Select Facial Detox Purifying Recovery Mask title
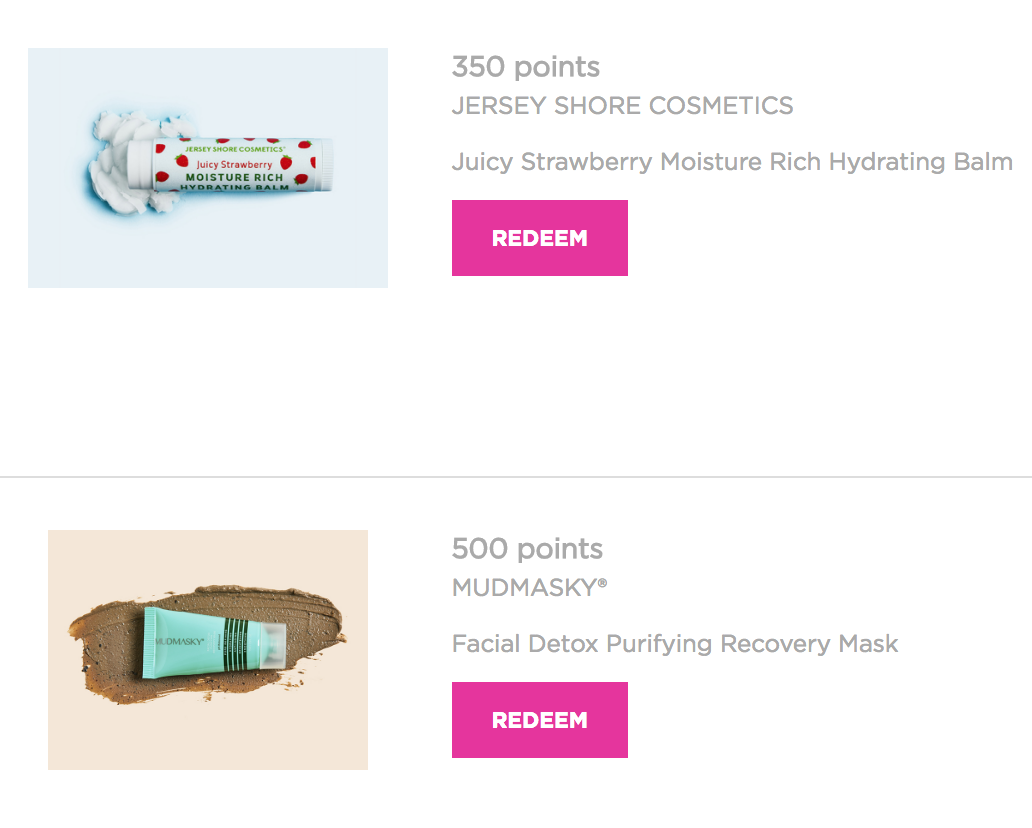The width and height of the screenshot is (1032, 828). [x=675, y=644]
